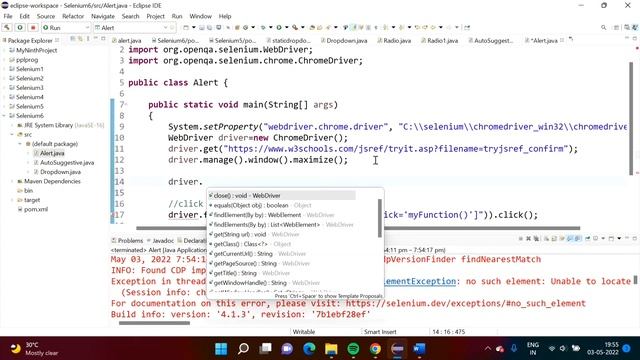Expand the target folder node
This screenshot has width=640, height=360.
[12, 200]
